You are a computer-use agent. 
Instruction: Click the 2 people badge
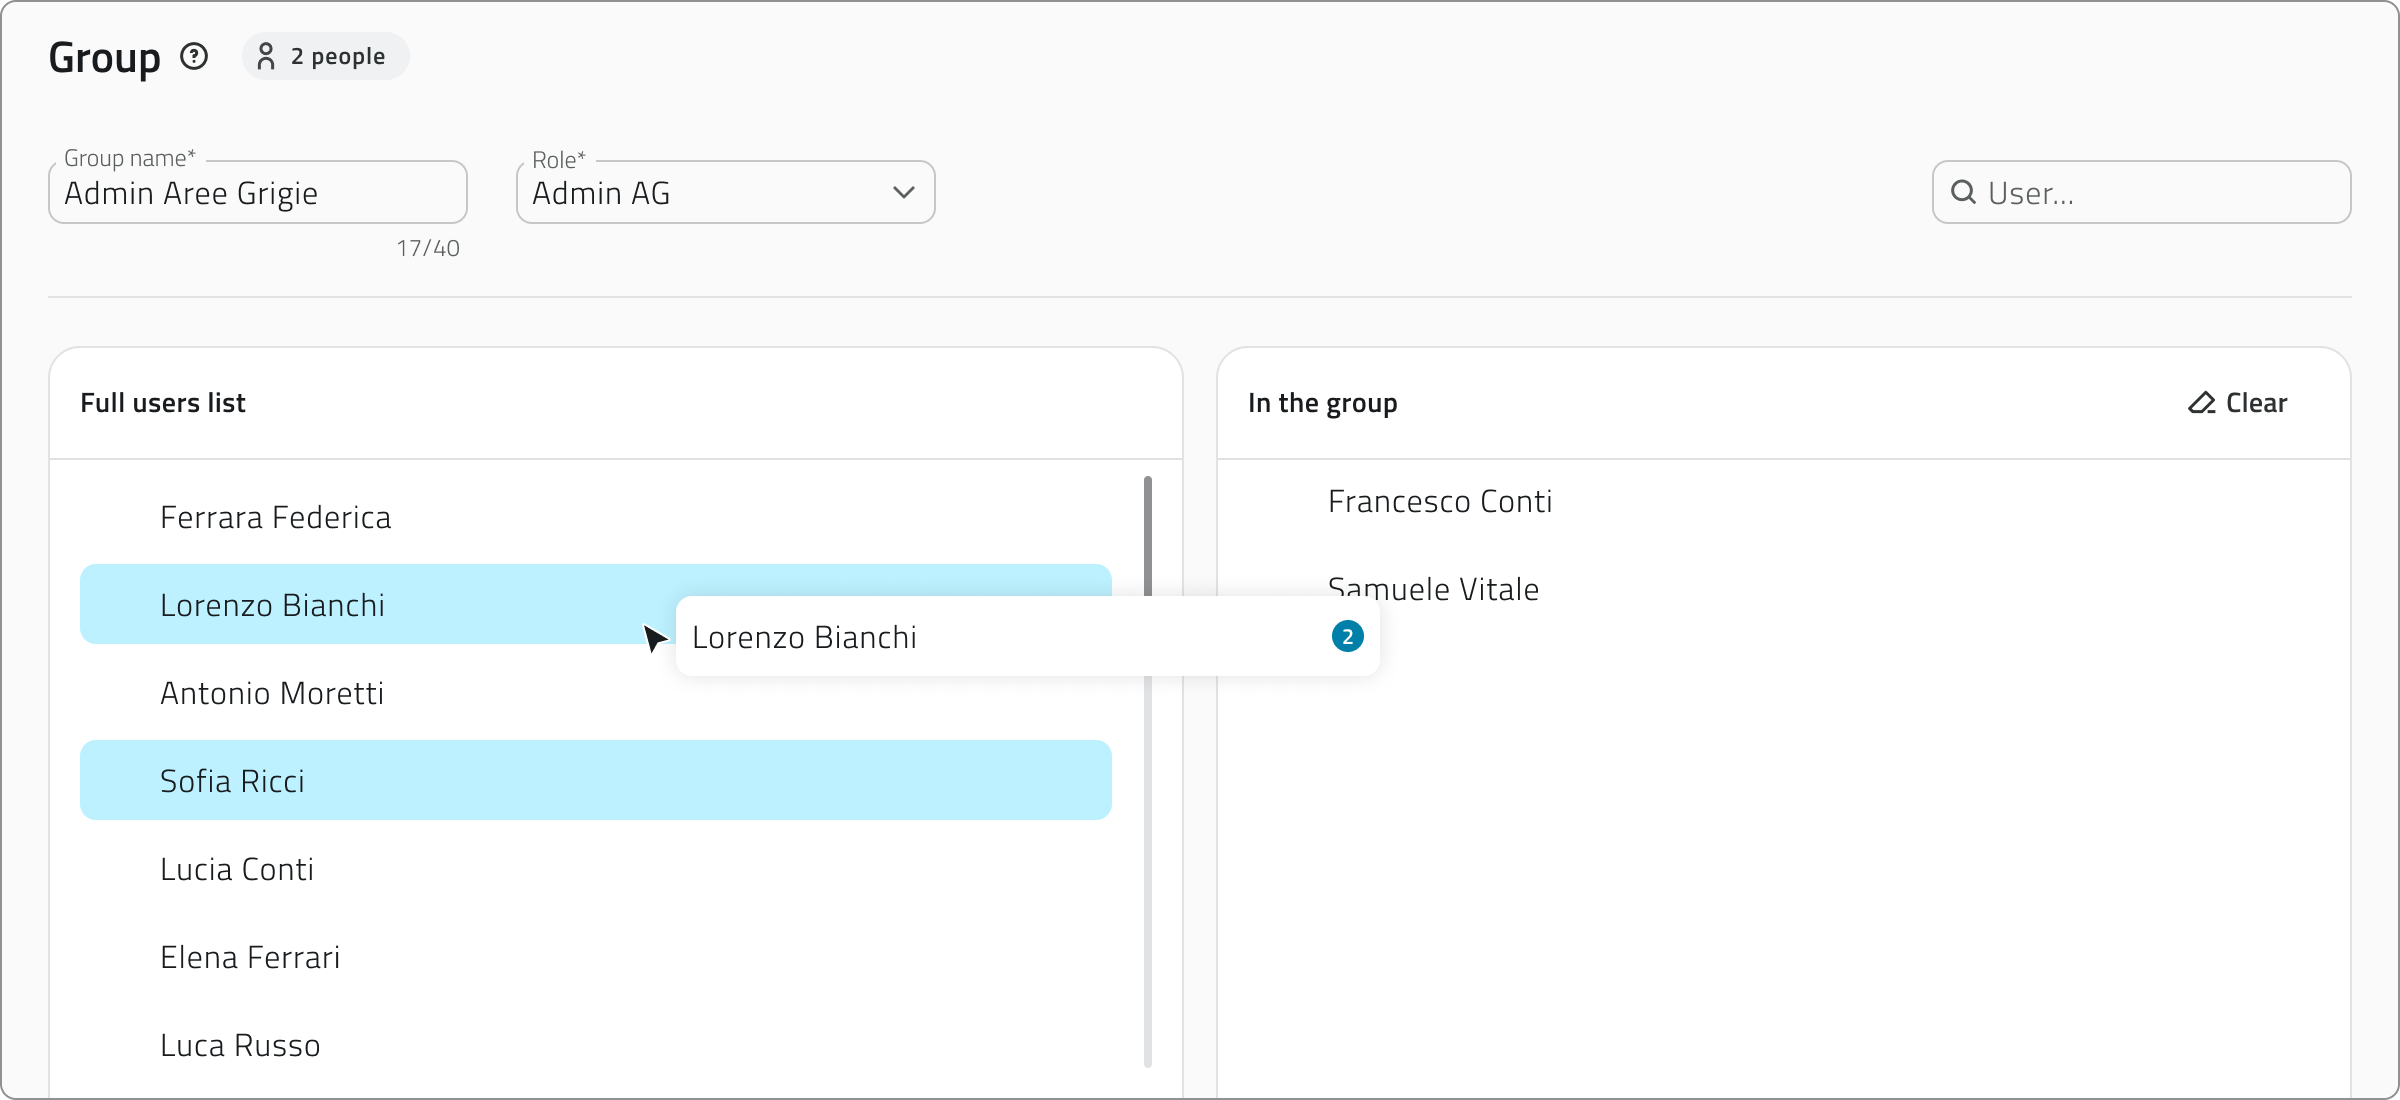[325, 57]
